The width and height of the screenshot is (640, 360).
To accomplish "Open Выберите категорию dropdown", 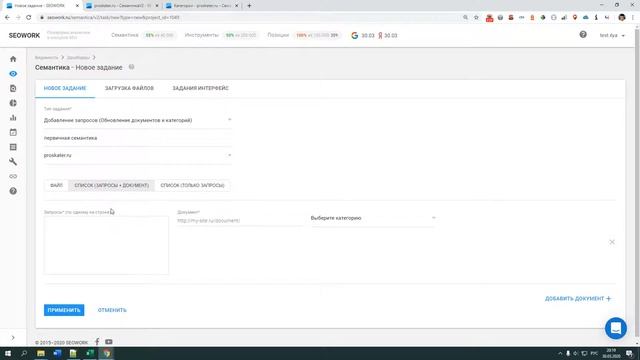I will [x=373, y=218].
